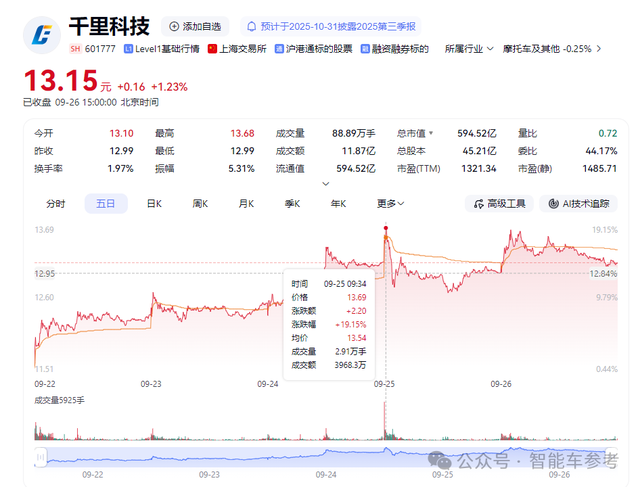Switch to 分时 chart tab

(56, 204)
